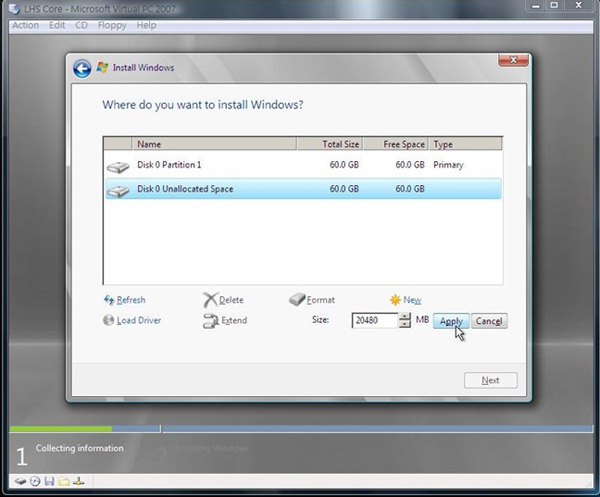Click into the partition Size field
600x497 pixels.
pyautogui.click(x=374, y=321)
